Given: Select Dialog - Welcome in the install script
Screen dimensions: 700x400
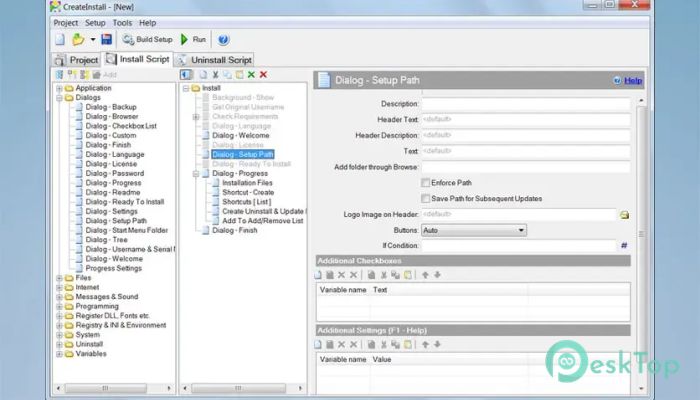Looking at the screenshot, I should tap(241, 136).
